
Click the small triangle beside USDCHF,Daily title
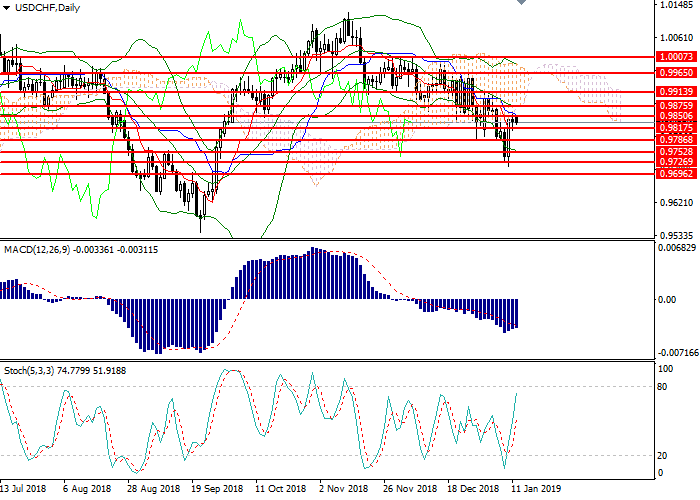pos(7,8)
